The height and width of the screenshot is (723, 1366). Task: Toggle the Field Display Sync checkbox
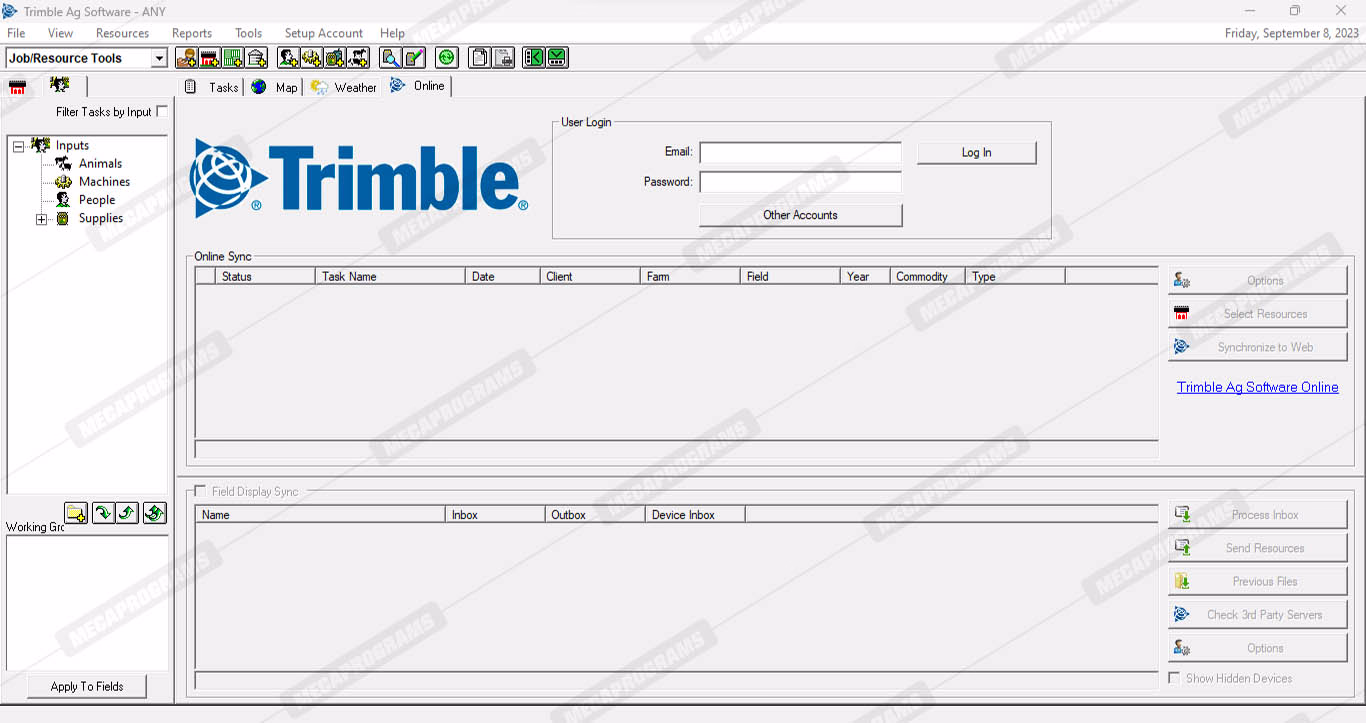coord(201,491)
